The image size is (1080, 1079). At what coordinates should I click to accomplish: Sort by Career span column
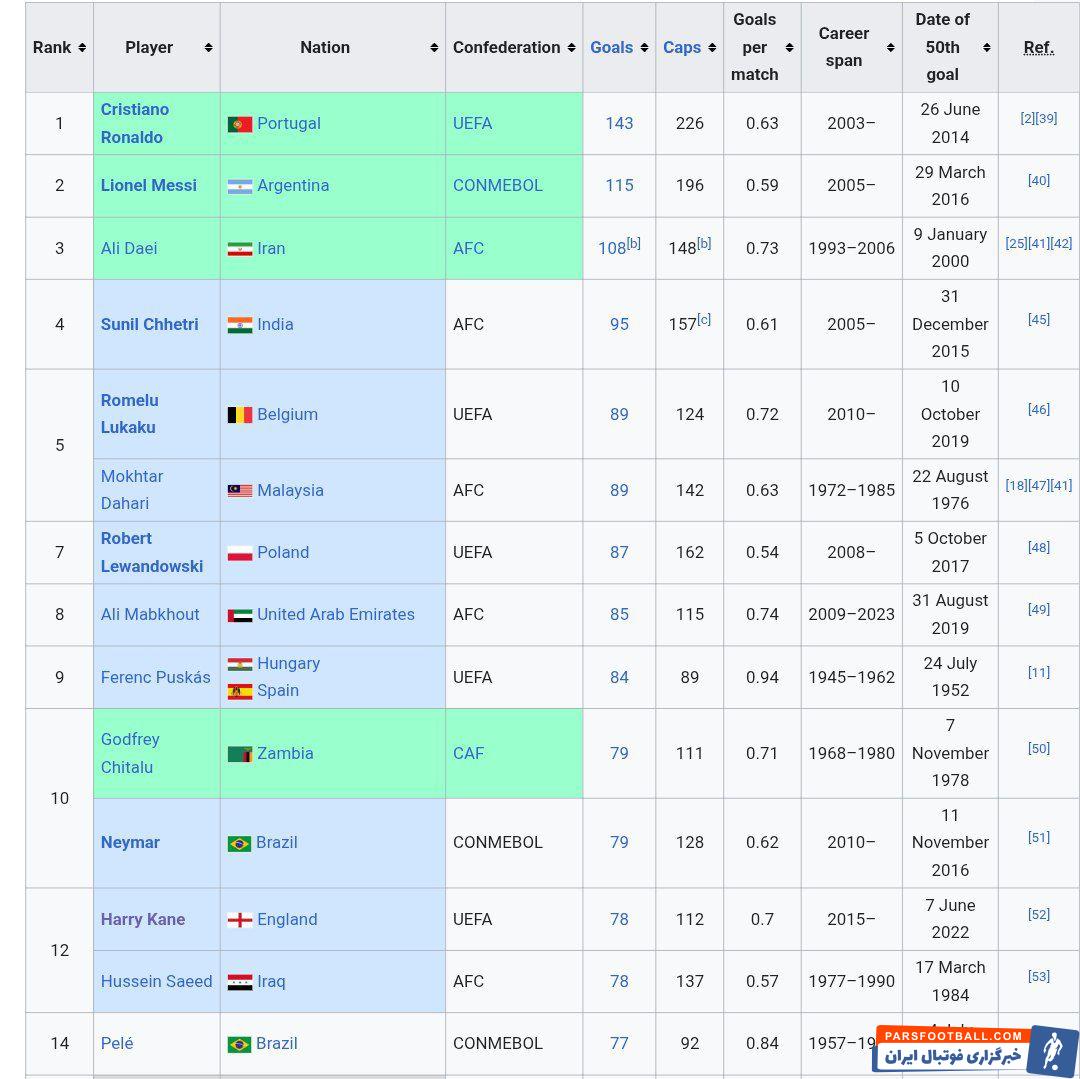pyautogui.click(x=890, y=48)
